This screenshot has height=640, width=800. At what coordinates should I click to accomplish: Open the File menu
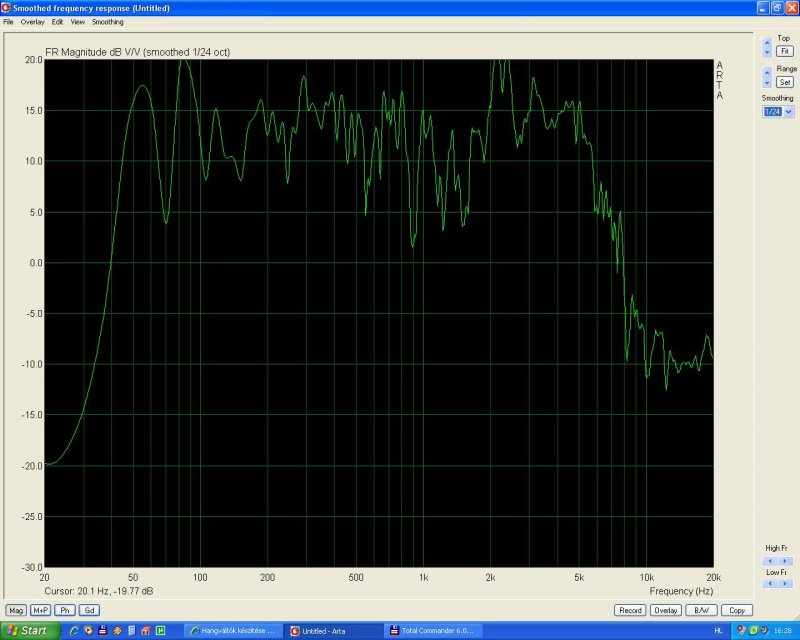coord(8,22)
